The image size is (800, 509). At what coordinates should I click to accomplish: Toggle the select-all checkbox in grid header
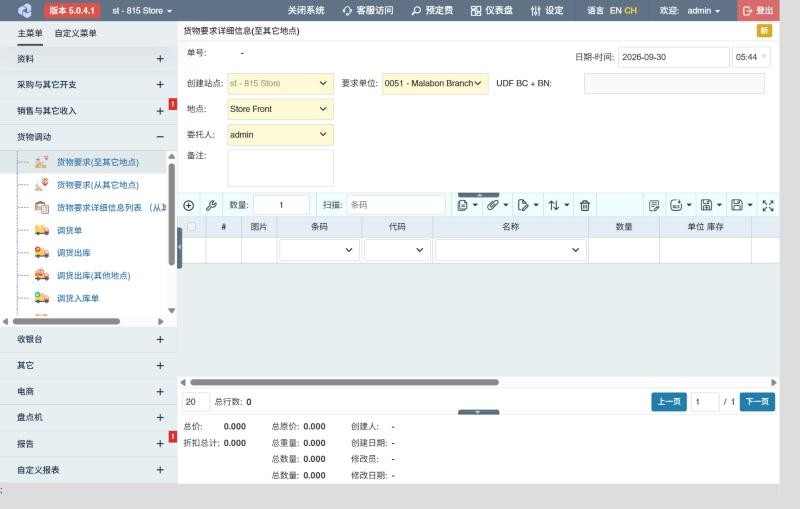(x=191, y=226)
